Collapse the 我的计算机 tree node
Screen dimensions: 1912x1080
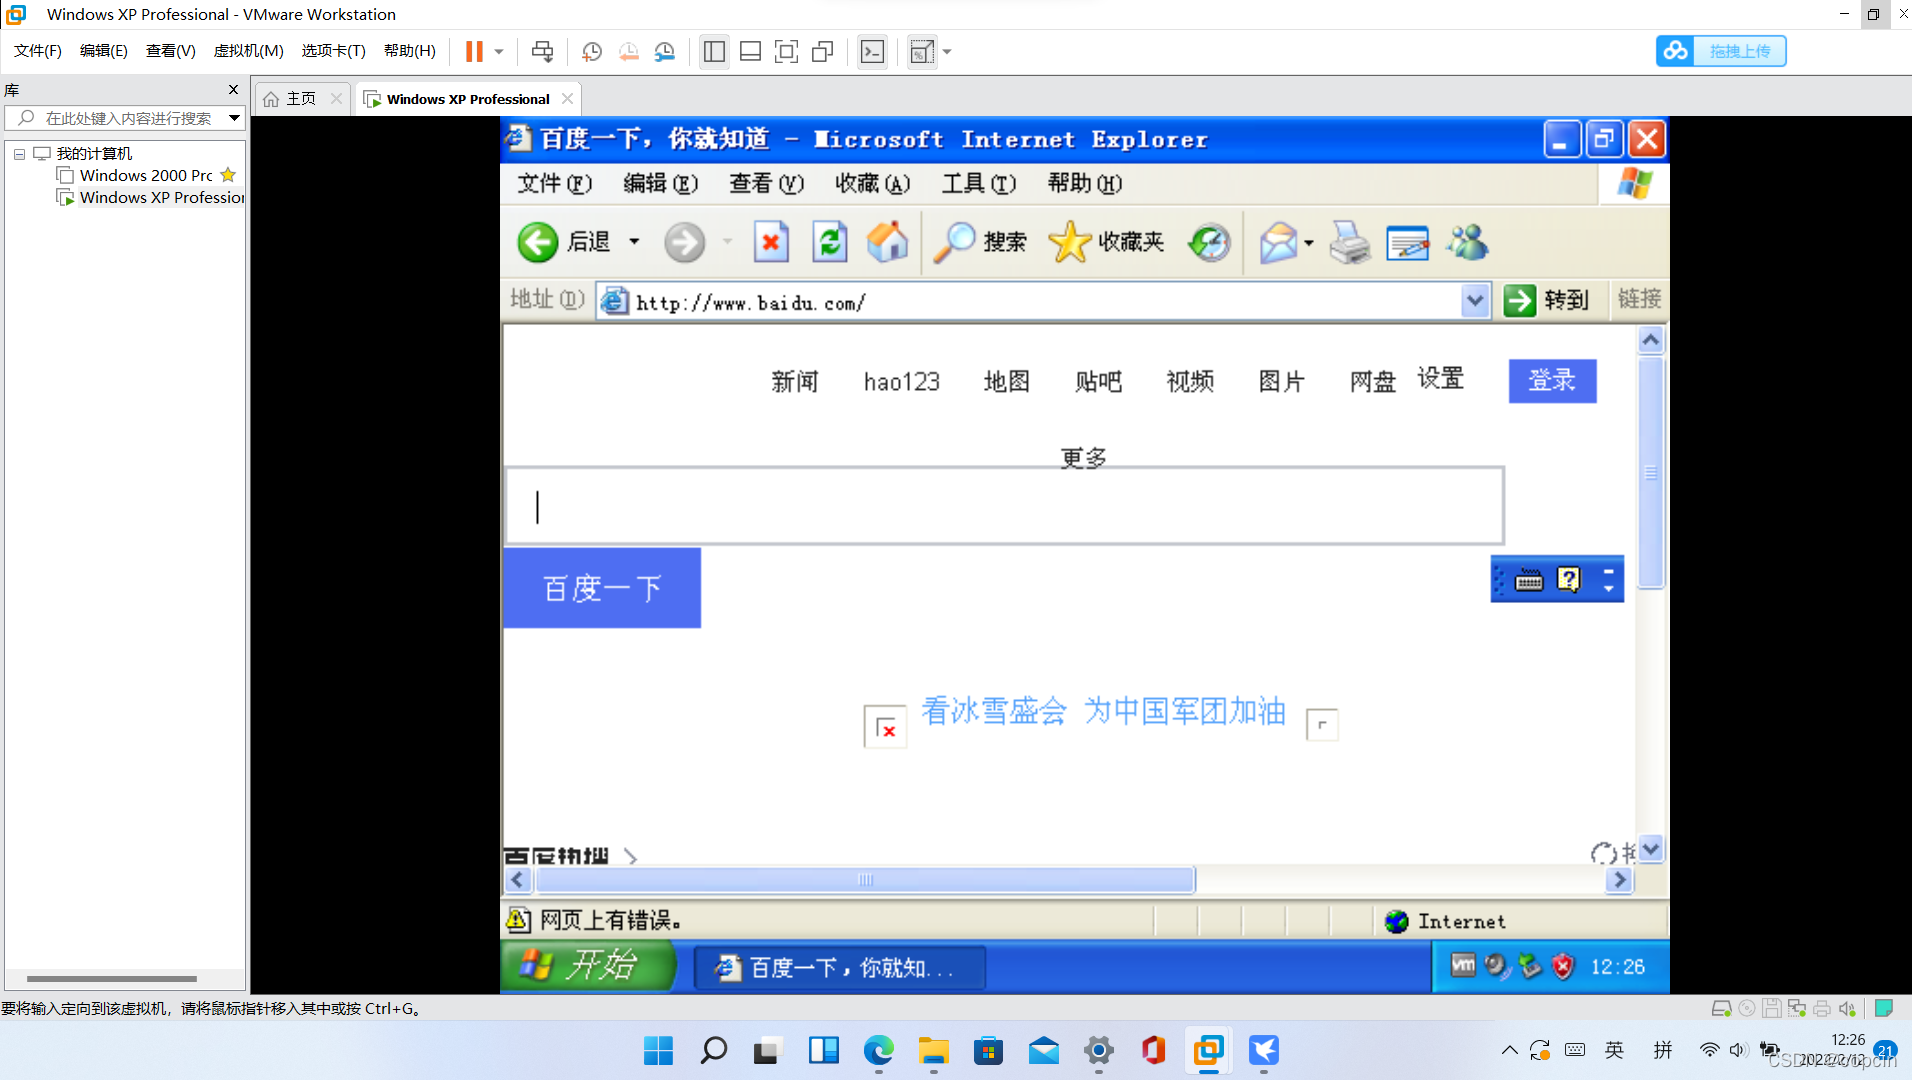point(19,154)
